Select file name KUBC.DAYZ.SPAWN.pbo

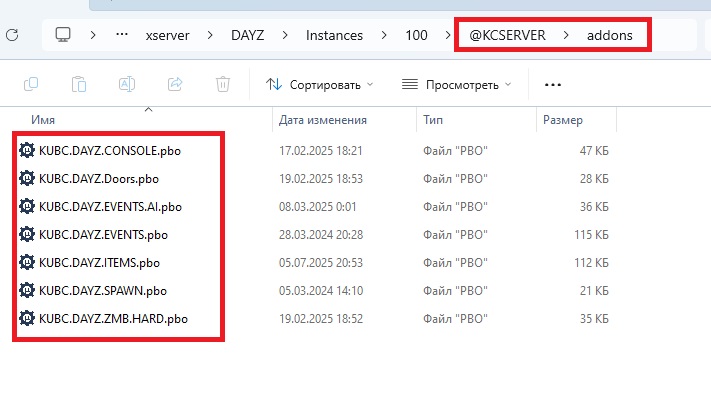tap(103, 291)
